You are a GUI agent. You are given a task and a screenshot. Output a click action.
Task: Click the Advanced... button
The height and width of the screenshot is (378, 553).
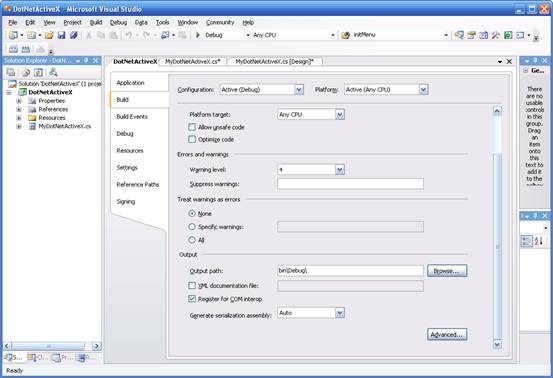coord(447,334)
